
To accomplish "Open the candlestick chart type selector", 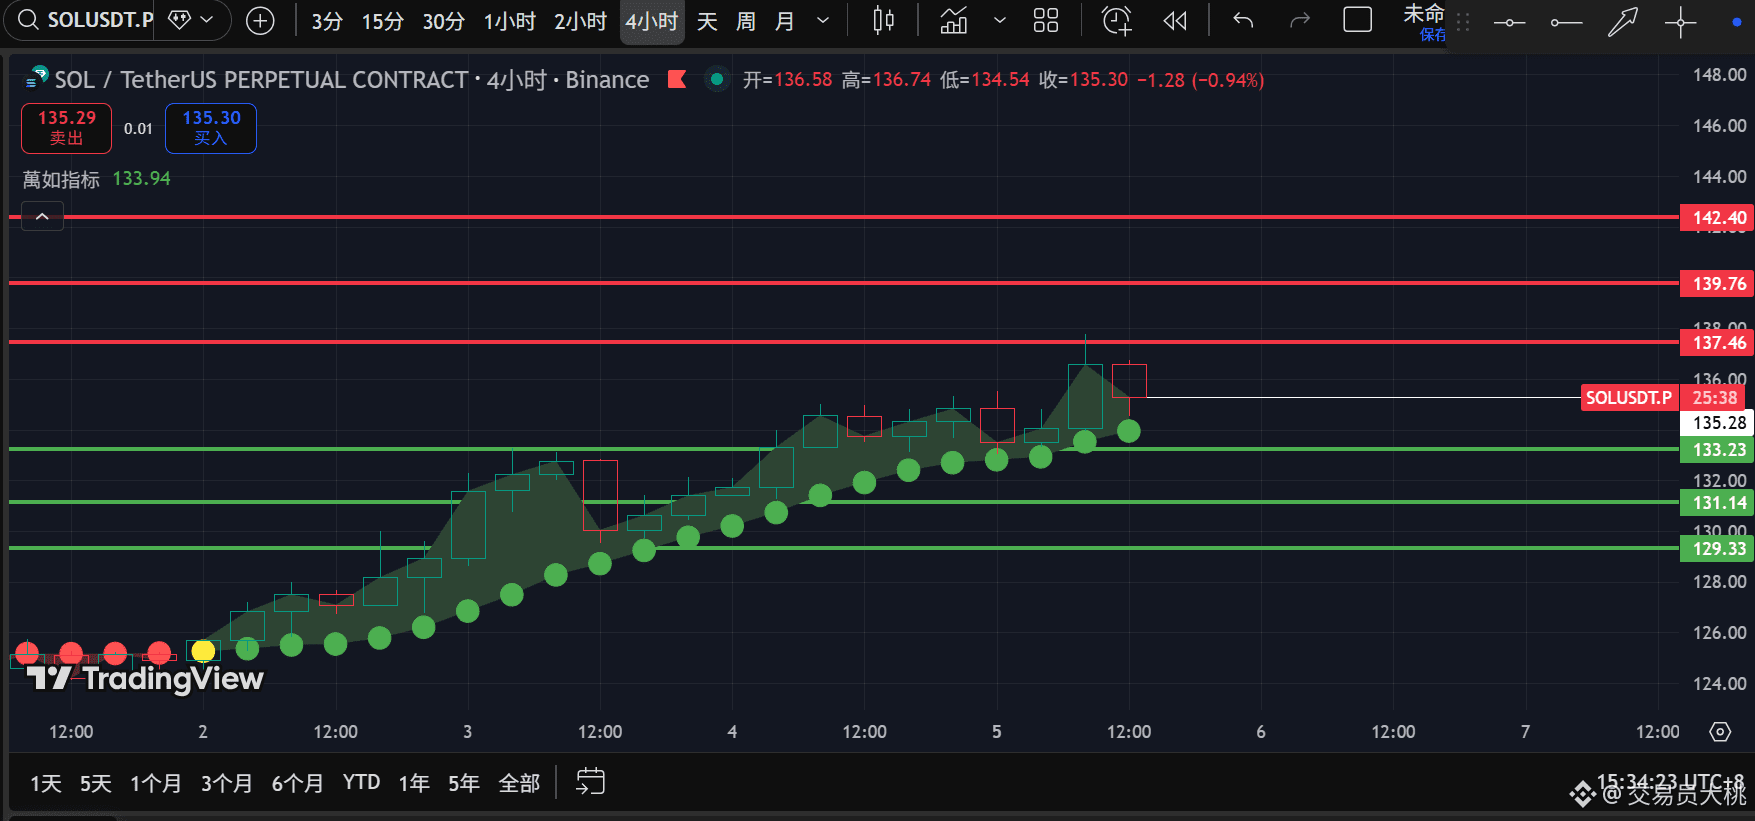I will (x=883, y=21).
